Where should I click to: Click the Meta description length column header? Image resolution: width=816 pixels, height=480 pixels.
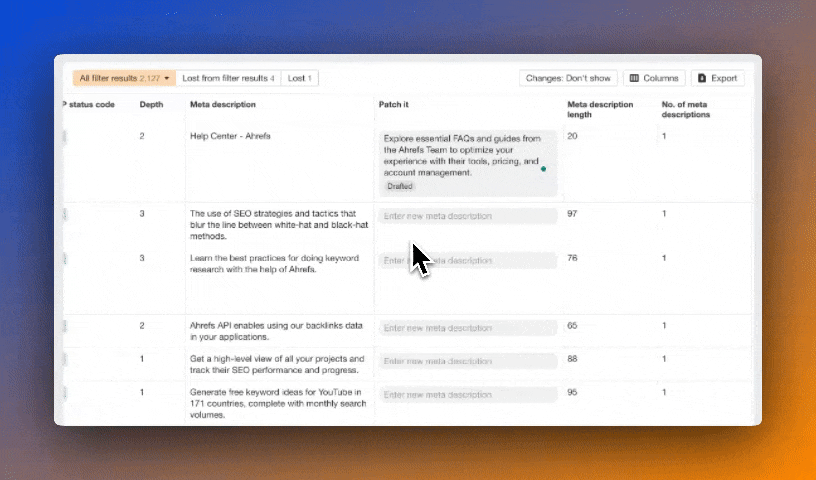tap(600, 109)
